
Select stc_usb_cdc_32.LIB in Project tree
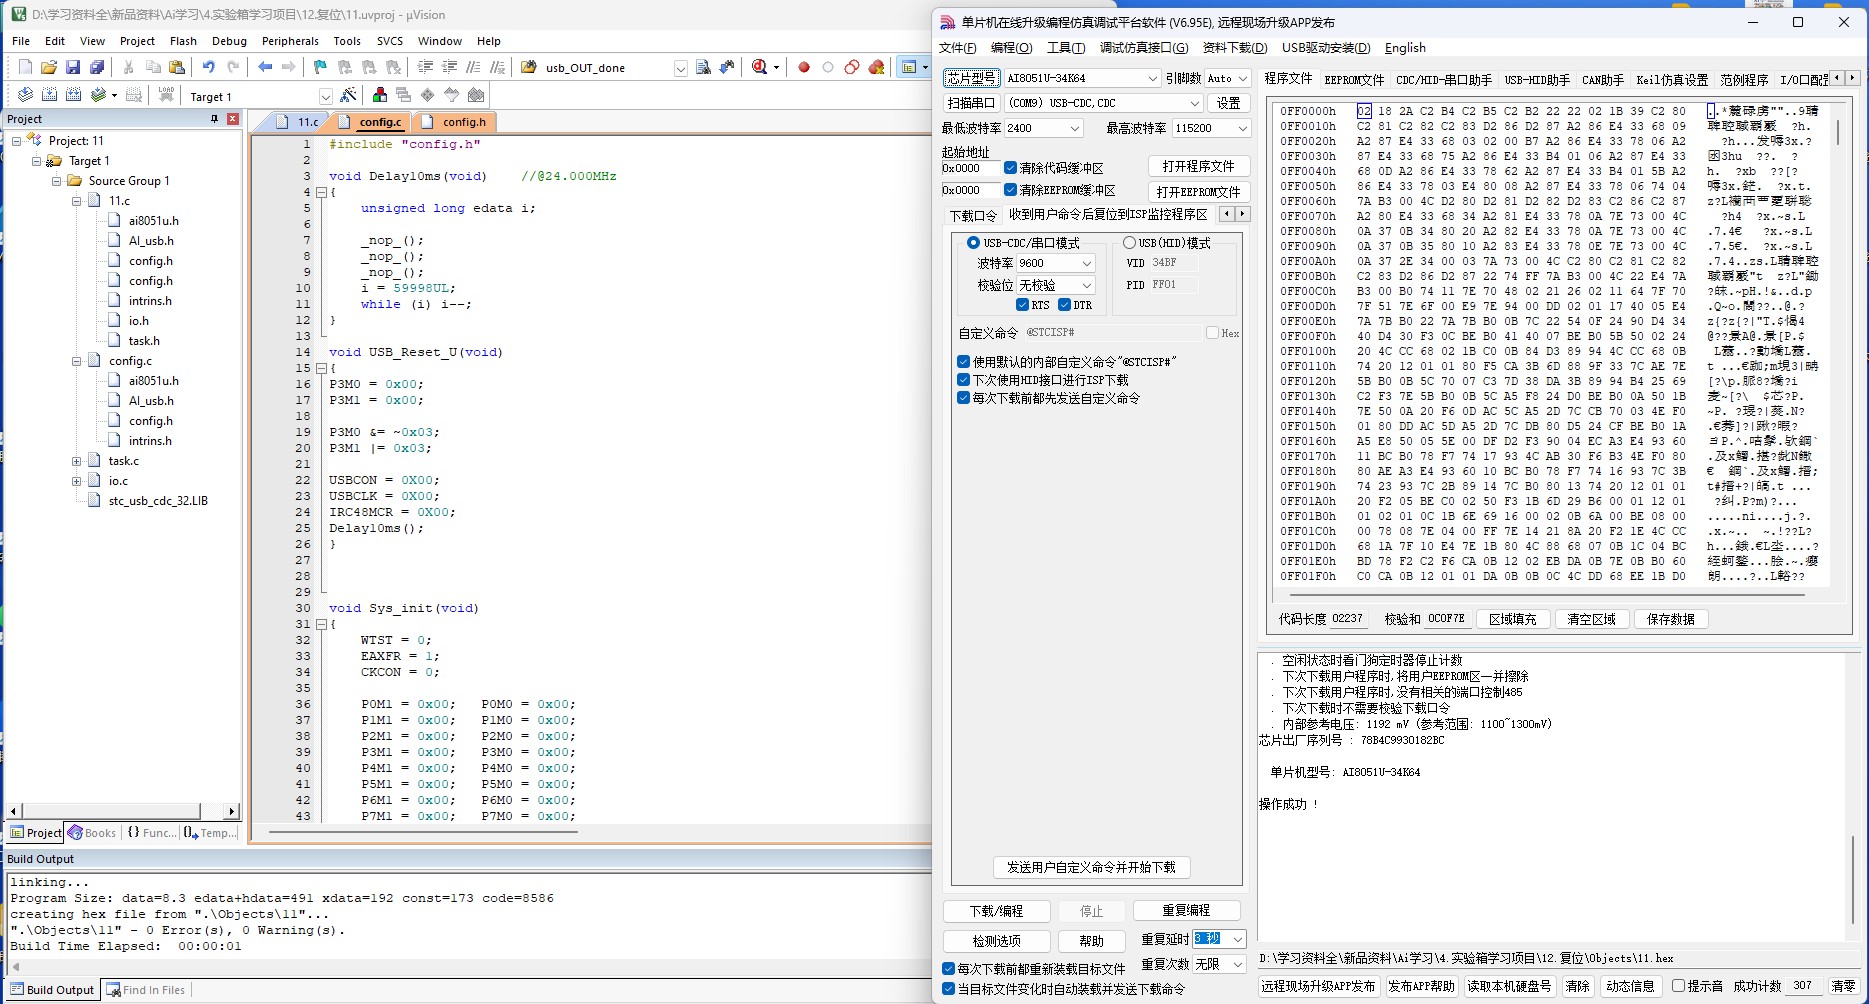[158, 501]
